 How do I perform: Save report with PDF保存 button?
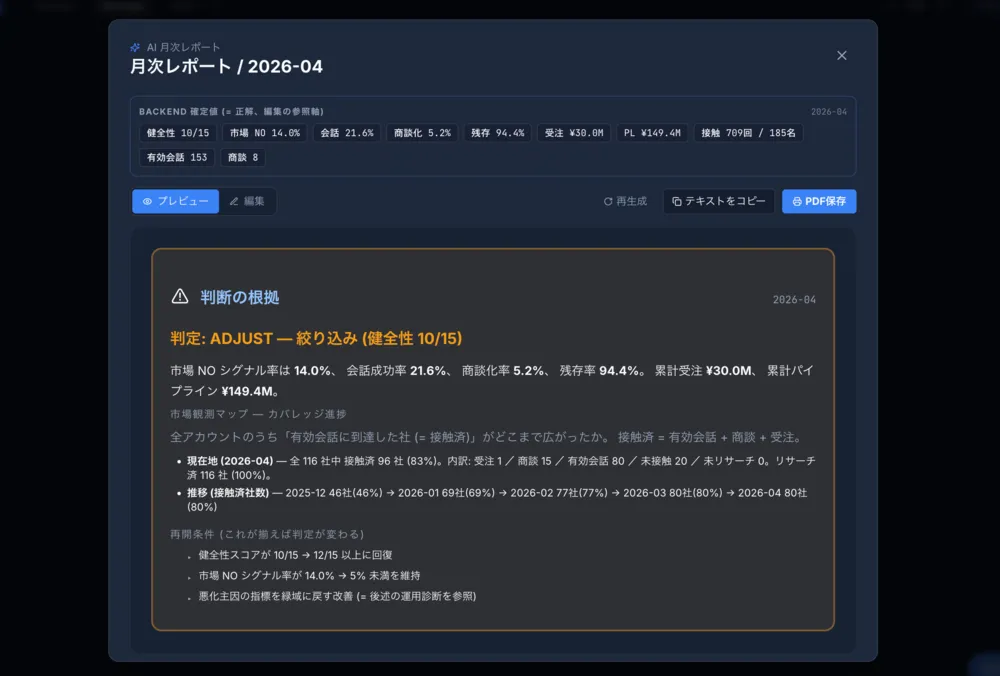coord(819,201)
